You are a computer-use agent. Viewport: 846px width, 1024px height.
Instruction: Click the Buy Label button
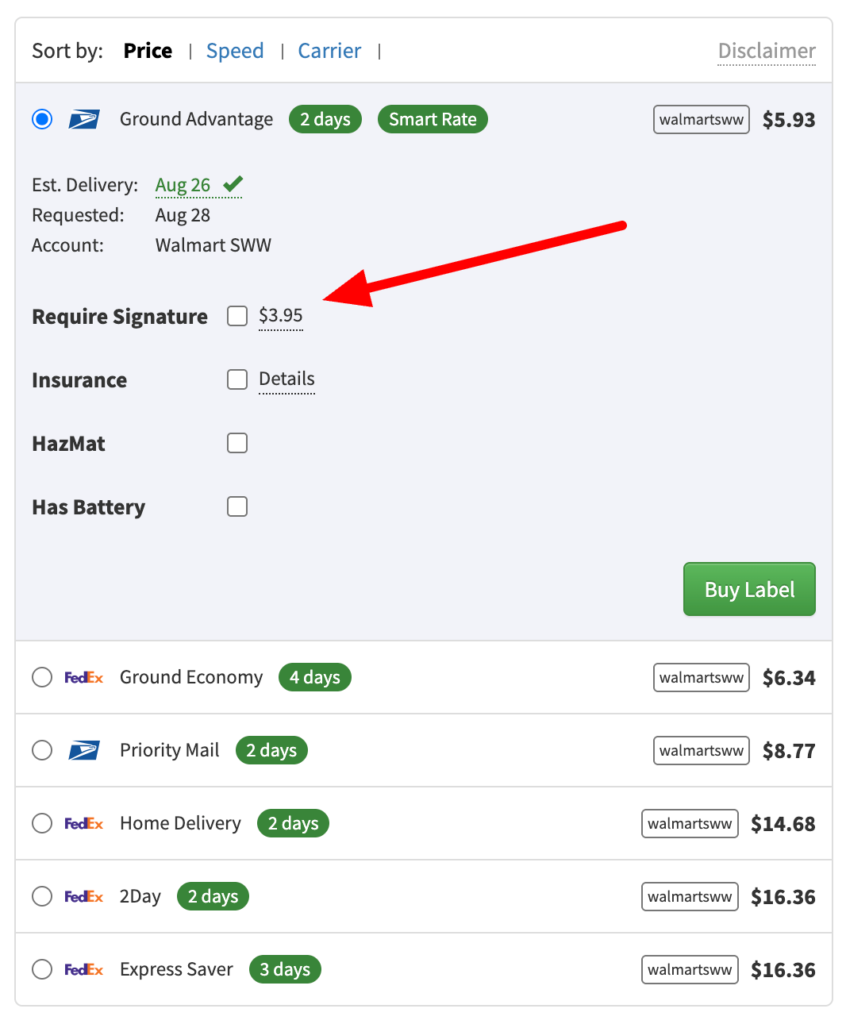click(x=749, y=589)
